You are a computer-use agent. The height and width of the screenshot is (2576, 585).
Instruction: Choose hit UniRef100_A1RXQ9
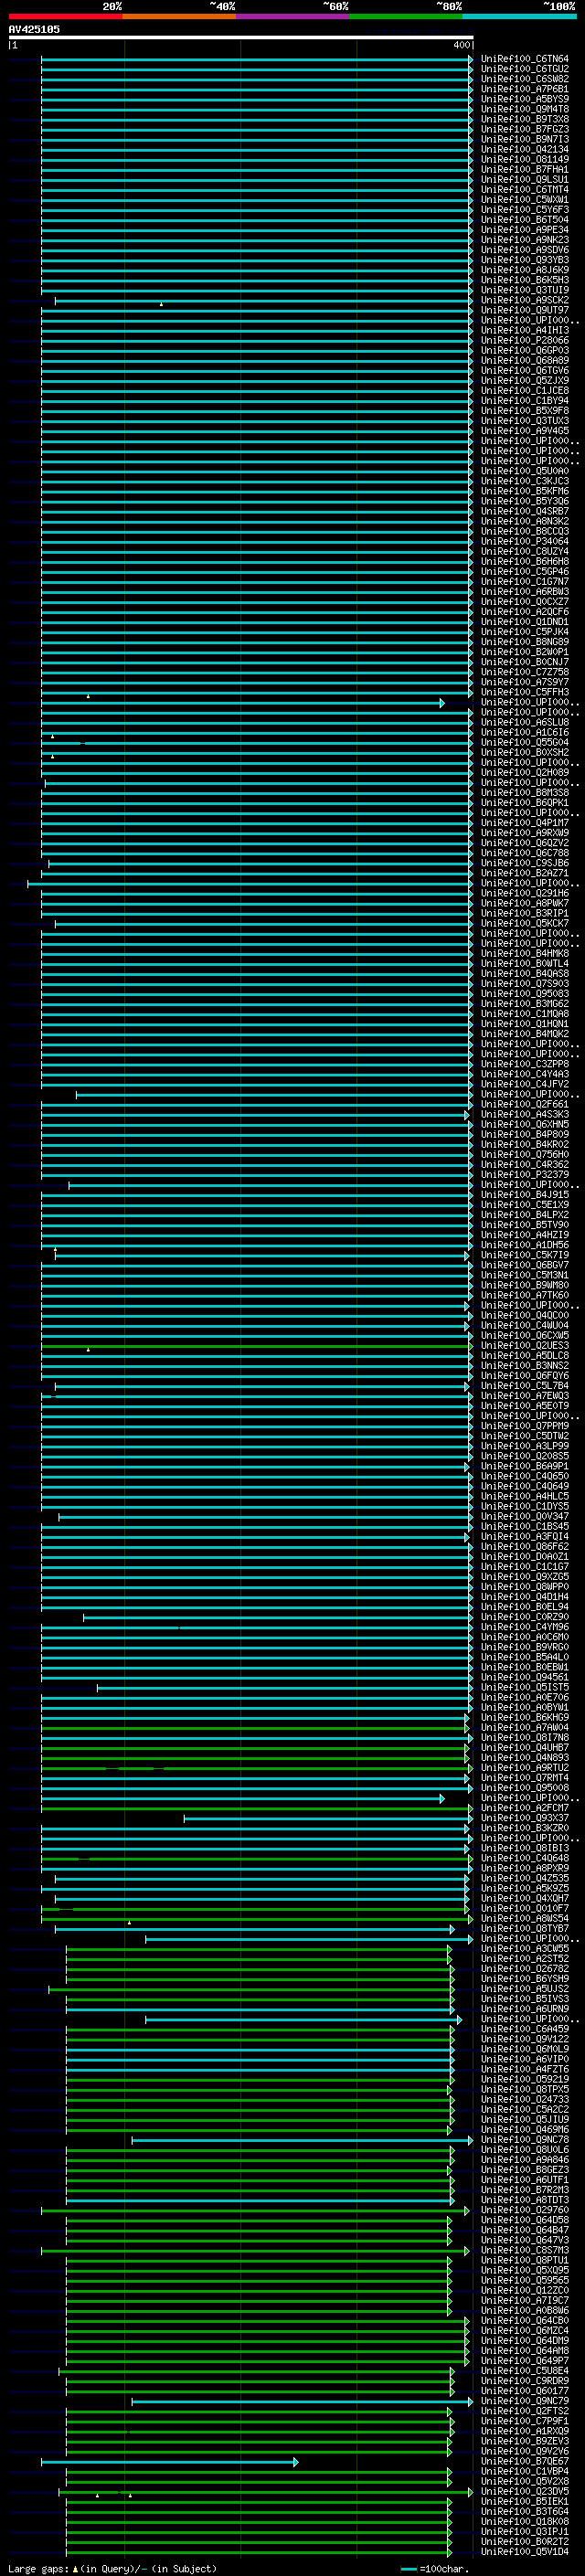tap(524, 2430)
